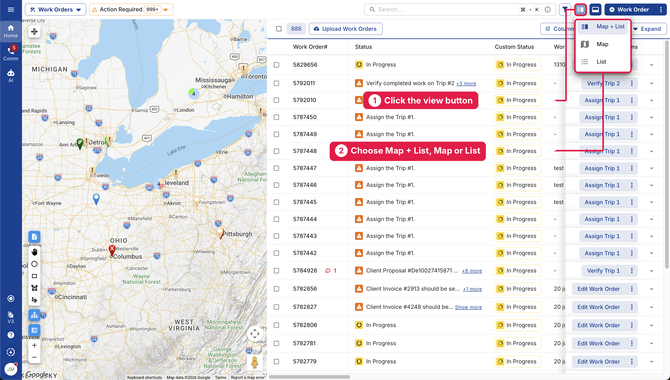The width and height of the screenshot is (670, 380).
Task: Check the box for work order 5787447
Action: click(x=276, y=168)
